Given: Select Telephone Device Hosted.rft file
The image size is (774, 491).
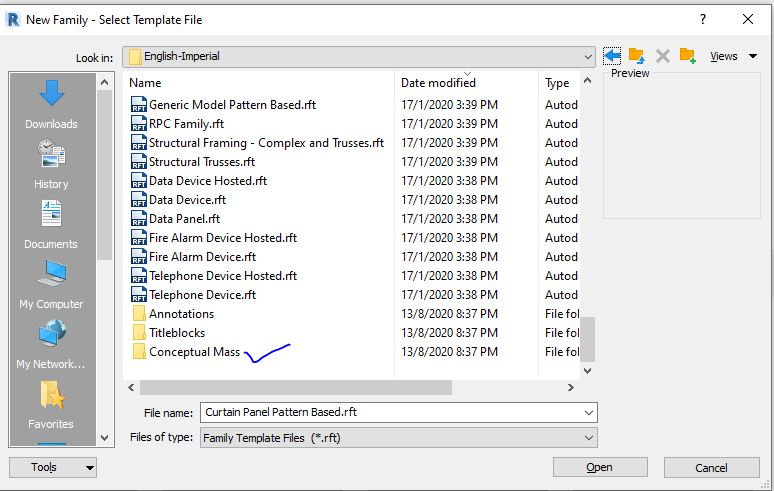Looking at the screenshot, I should 223,275.
